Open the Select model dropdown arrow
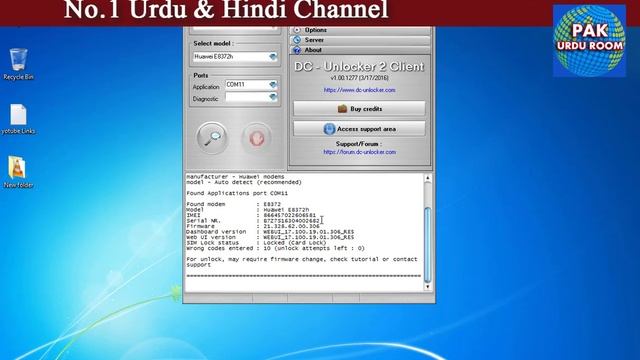The height and width of the screenshot is (360, 640). click(273, 57)
